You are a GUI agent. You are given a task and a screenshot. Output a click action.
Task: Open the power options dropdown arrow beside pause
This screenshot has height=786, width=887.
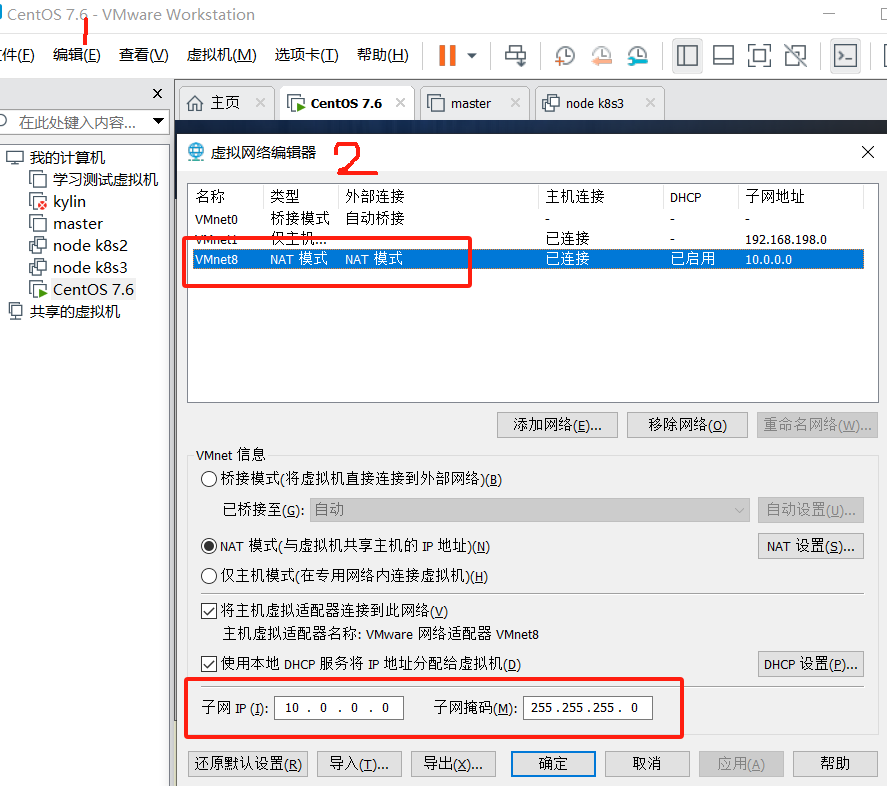point(472,55)
